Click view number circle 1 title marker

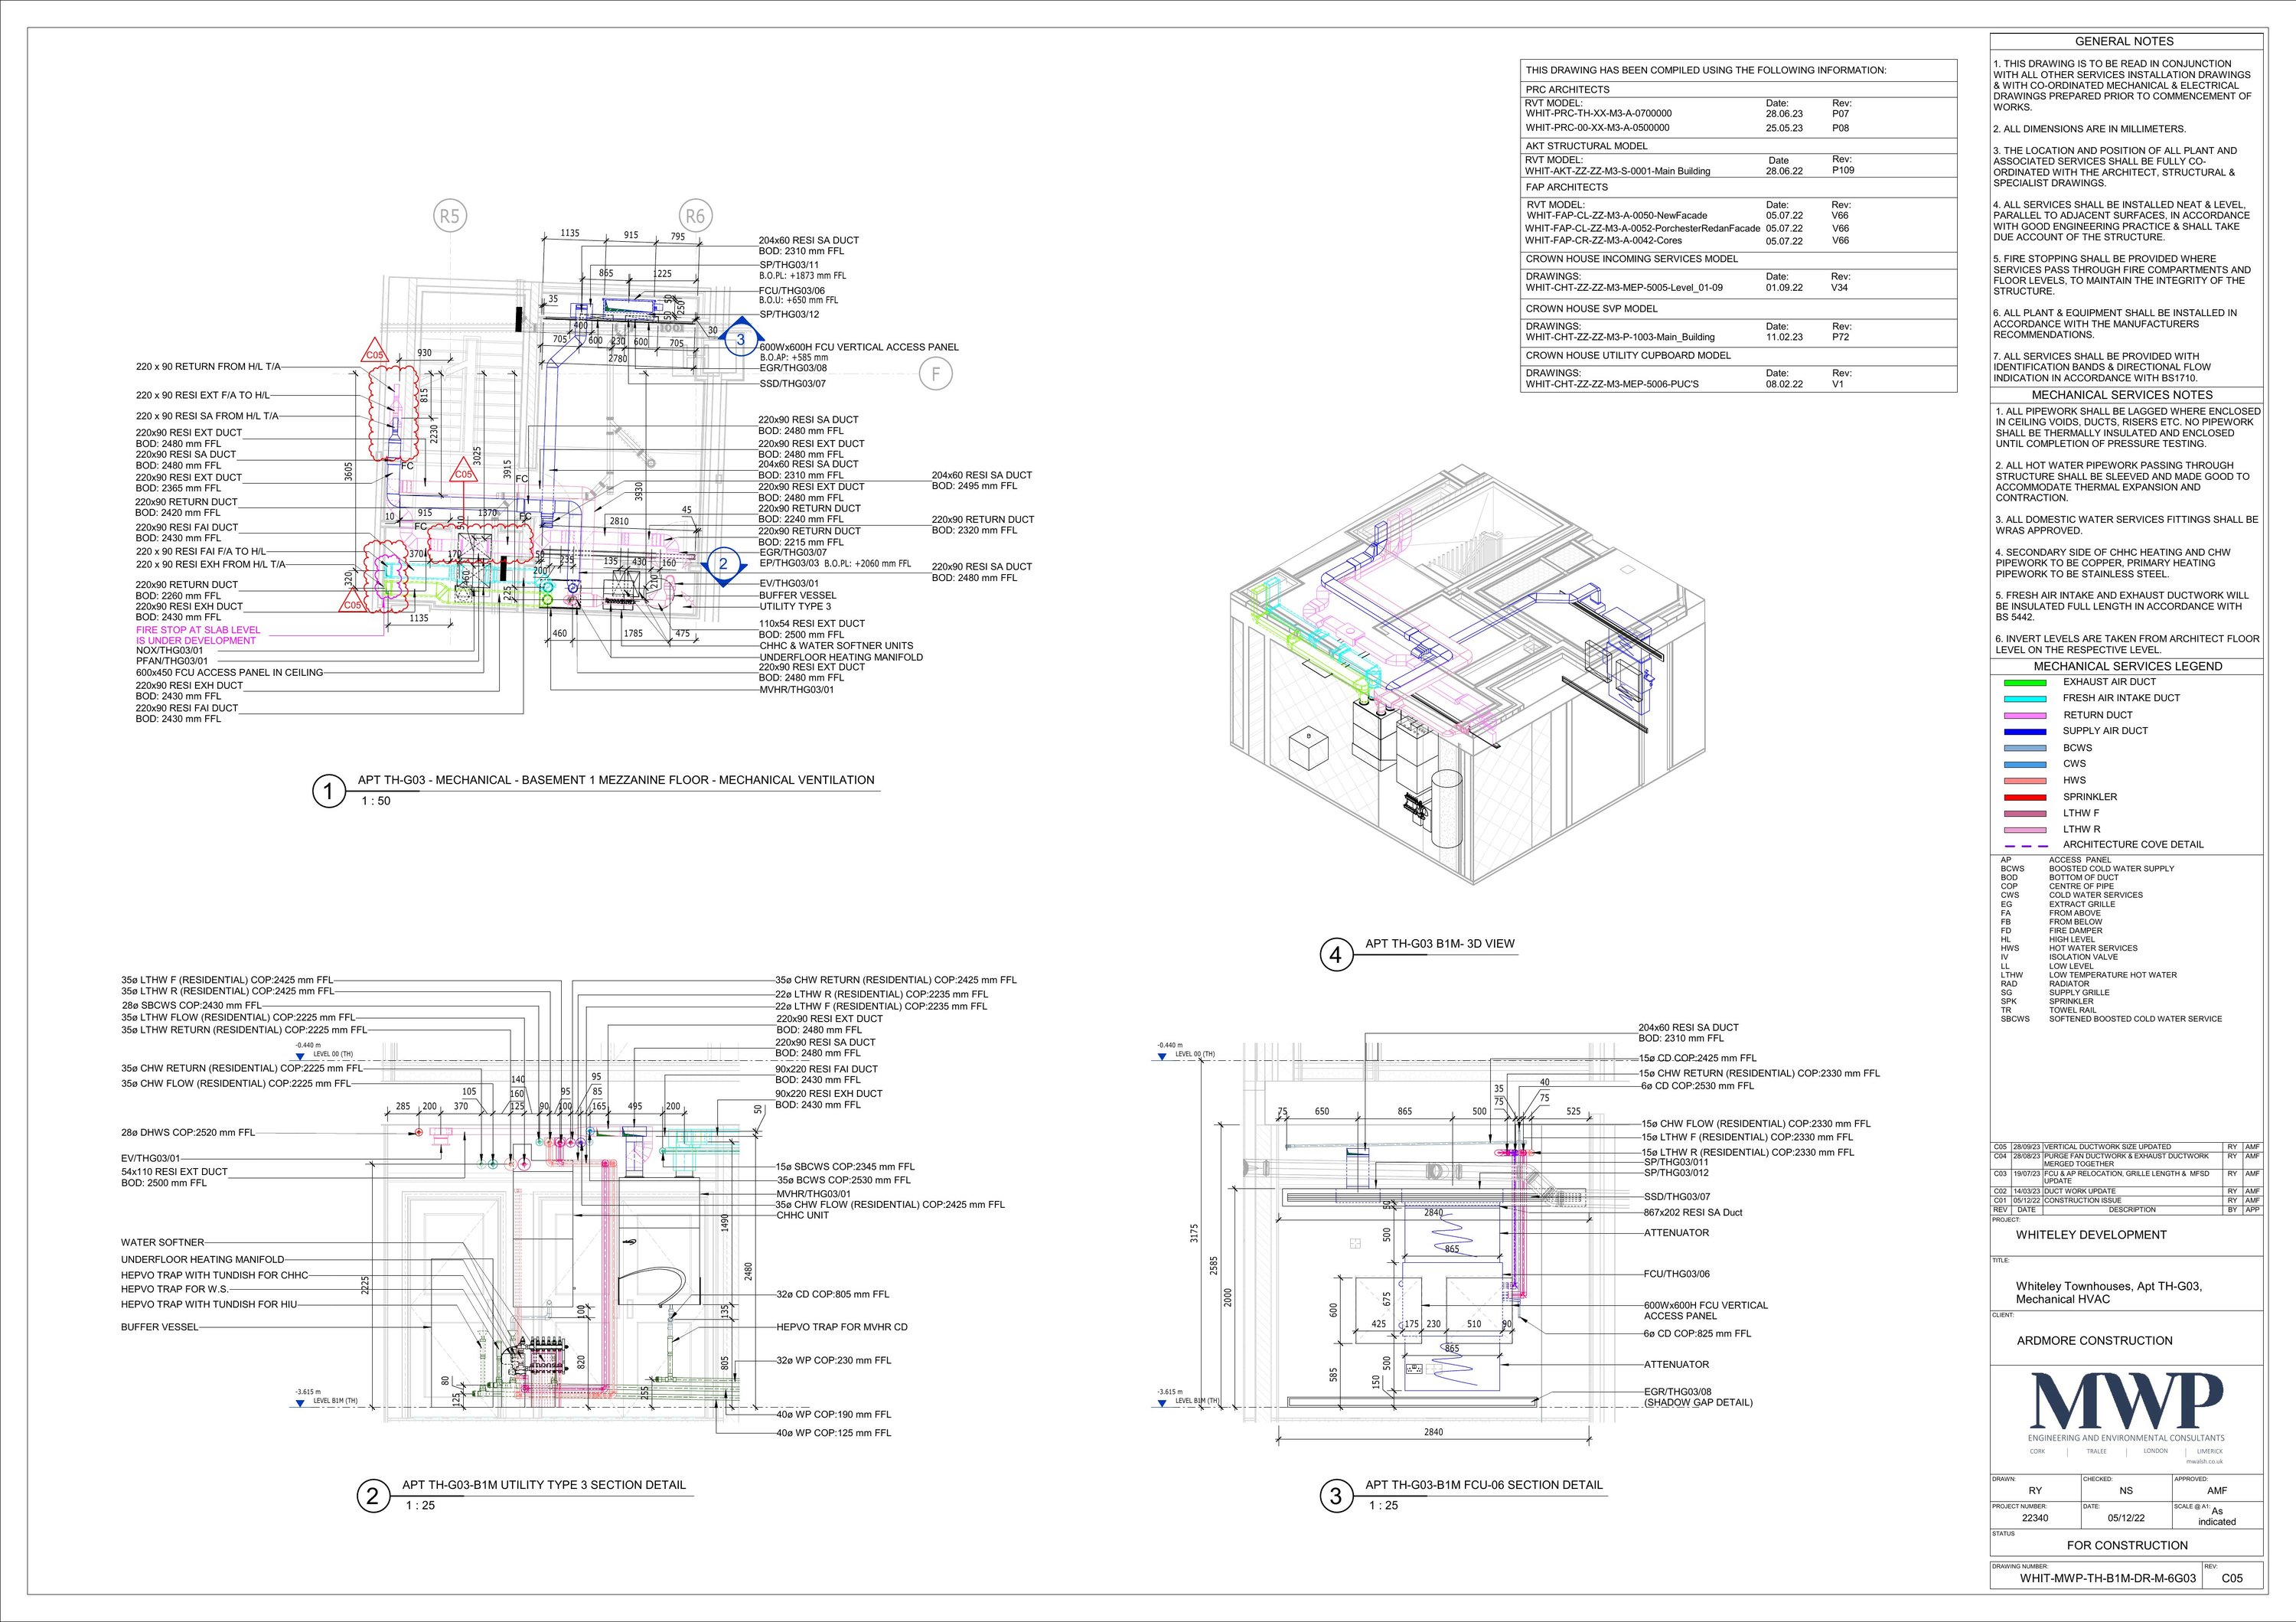[328, 792]
